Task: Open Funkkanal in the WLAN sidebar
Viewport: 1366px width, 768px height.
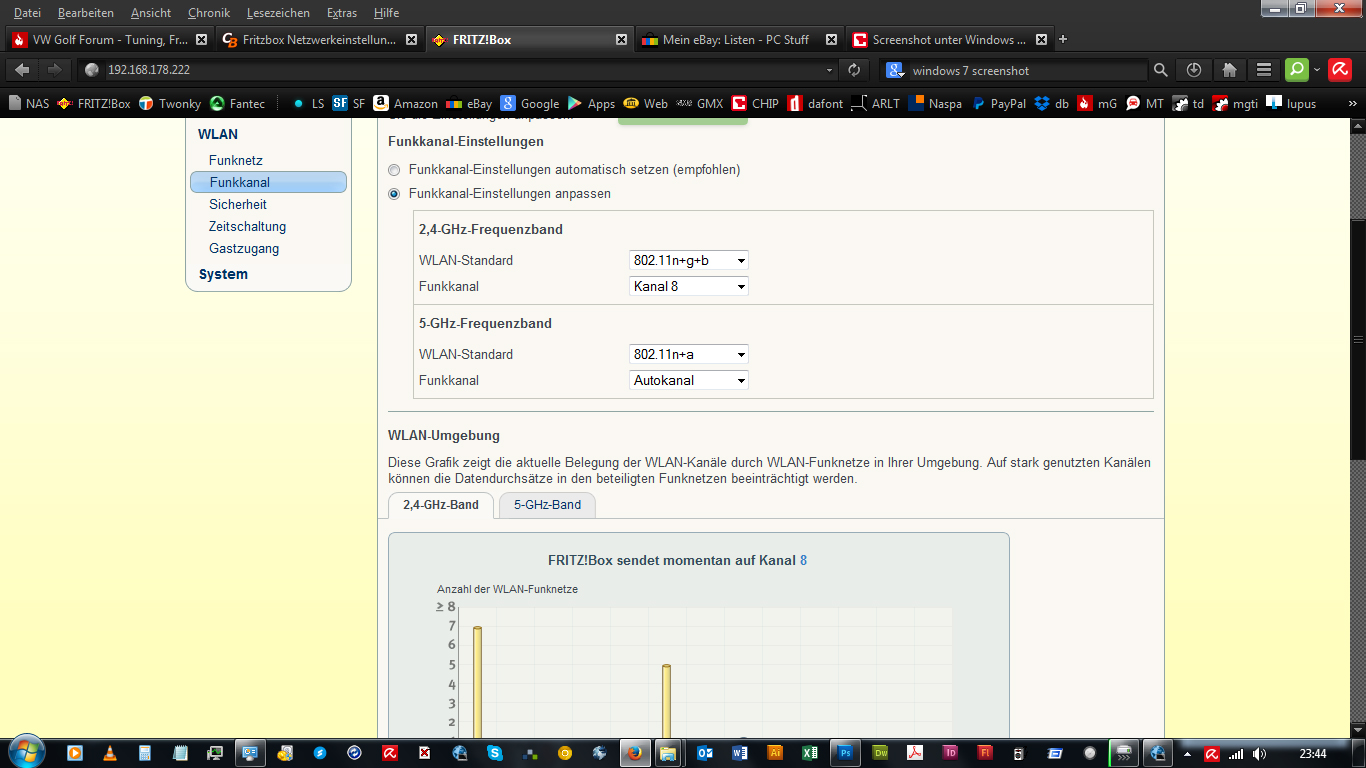Action: (268, 182)
